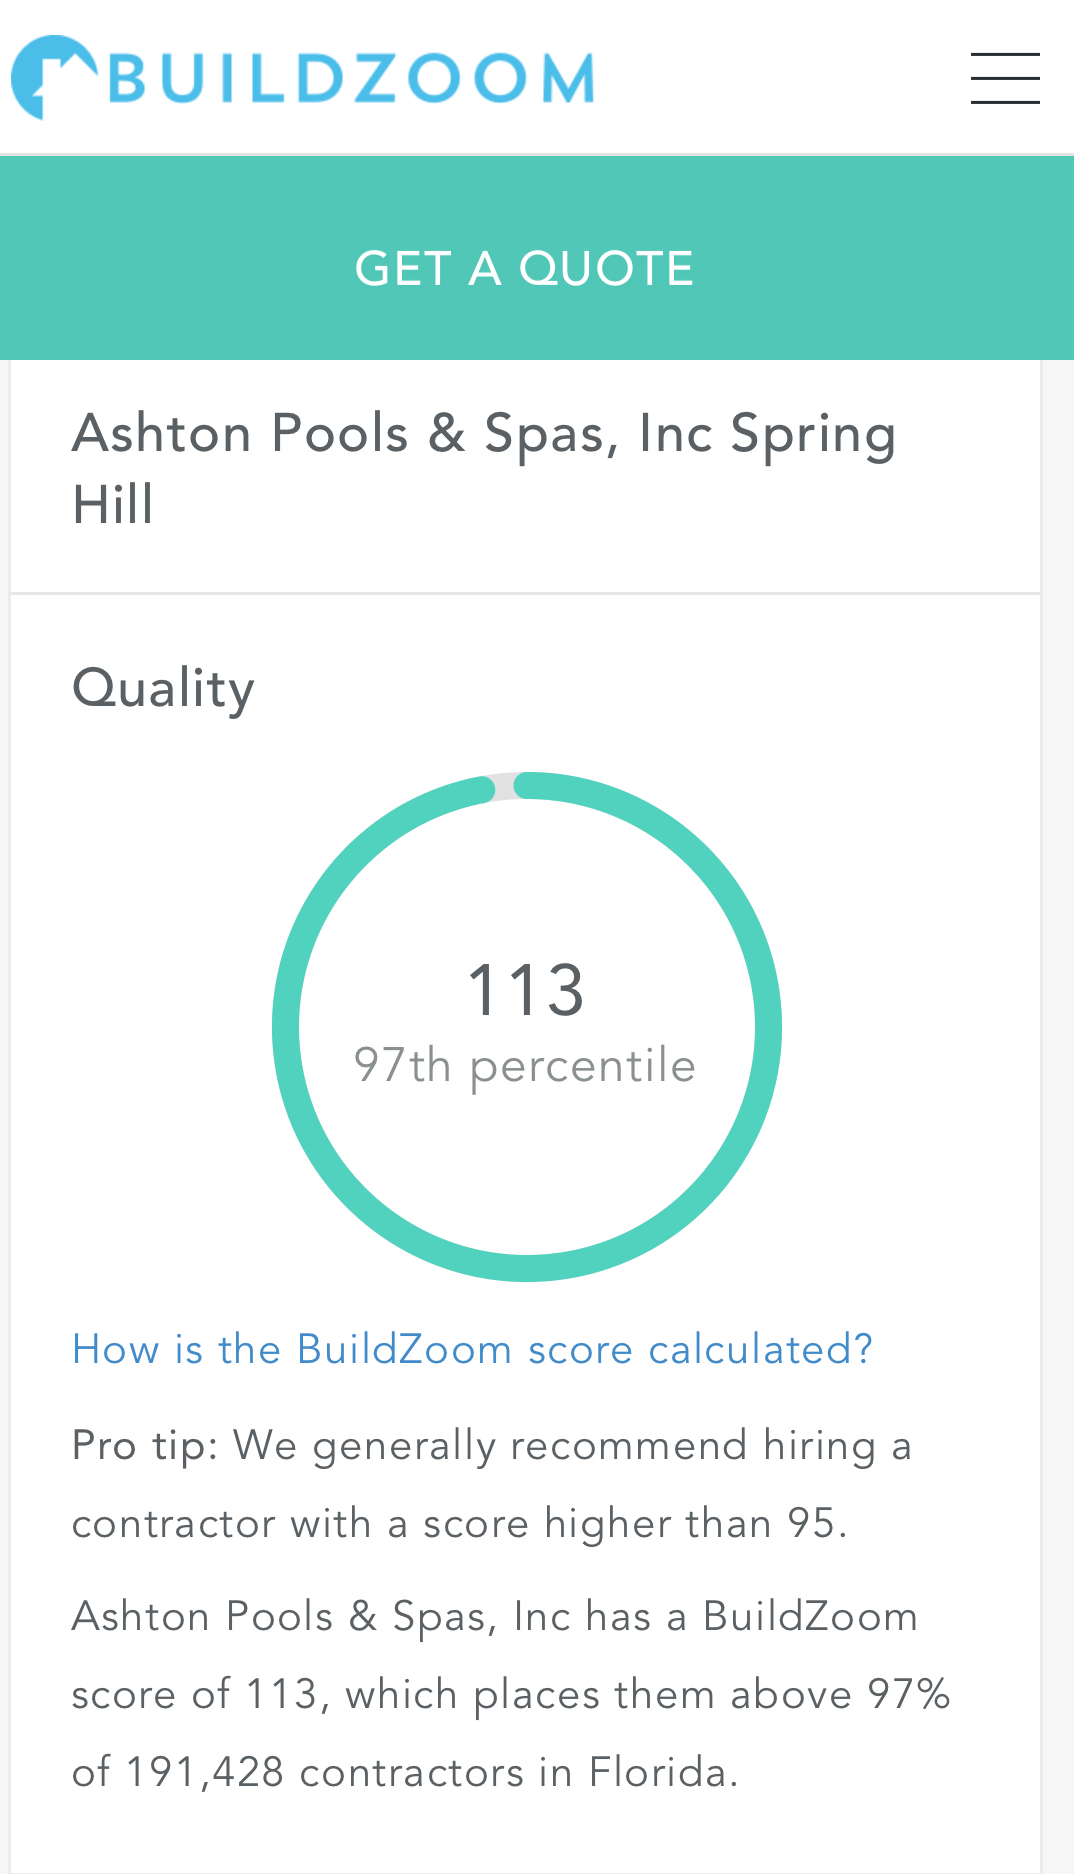Viewport: 1074px width, 1874px height.
Task: Click the "score of 113" text
Action: tap(194, 1695)
